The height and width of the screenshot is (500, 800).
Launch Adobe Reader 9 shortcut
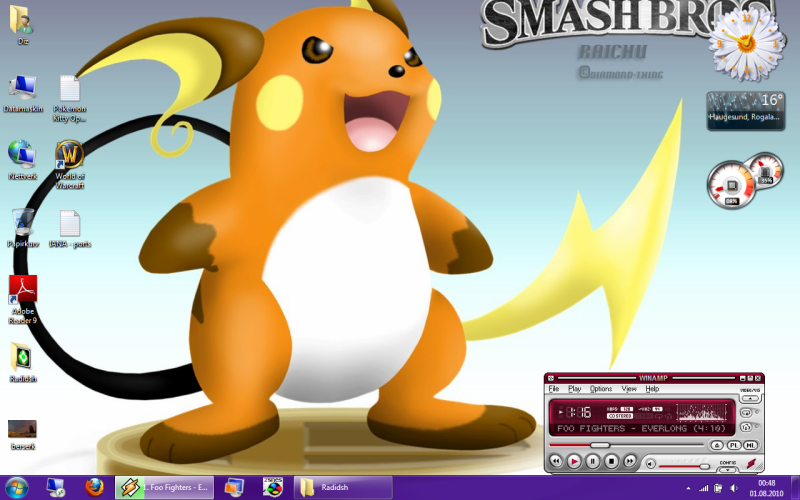[x=22, y=300]
